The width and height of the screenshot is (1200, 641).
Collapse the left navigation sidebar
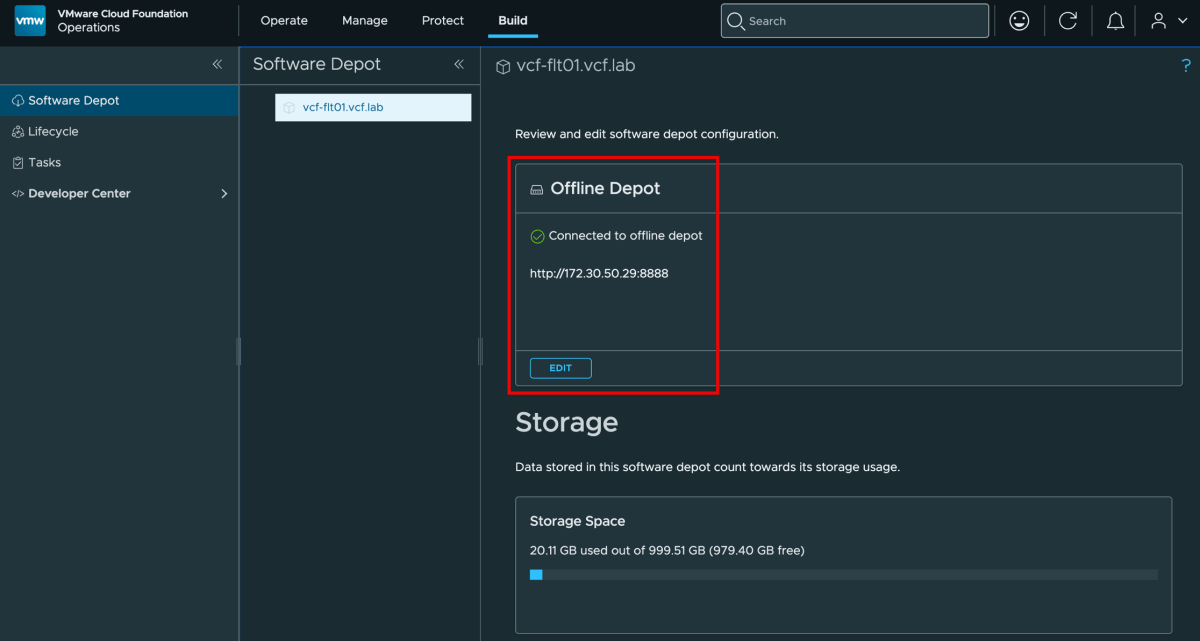[x=217, y=64]
